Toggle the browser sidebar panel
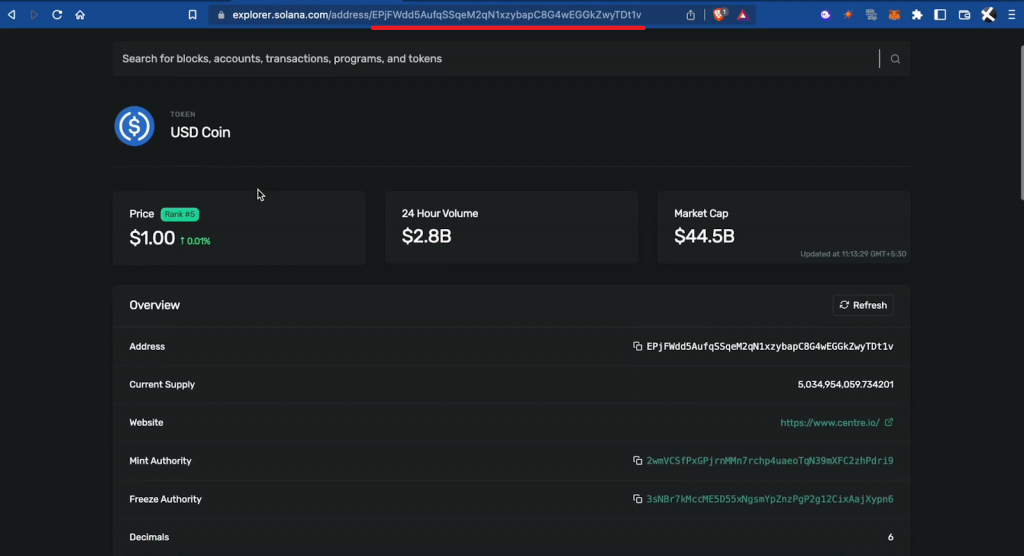The width and height of the screenshot is (1024, 556). coord(940,14)
